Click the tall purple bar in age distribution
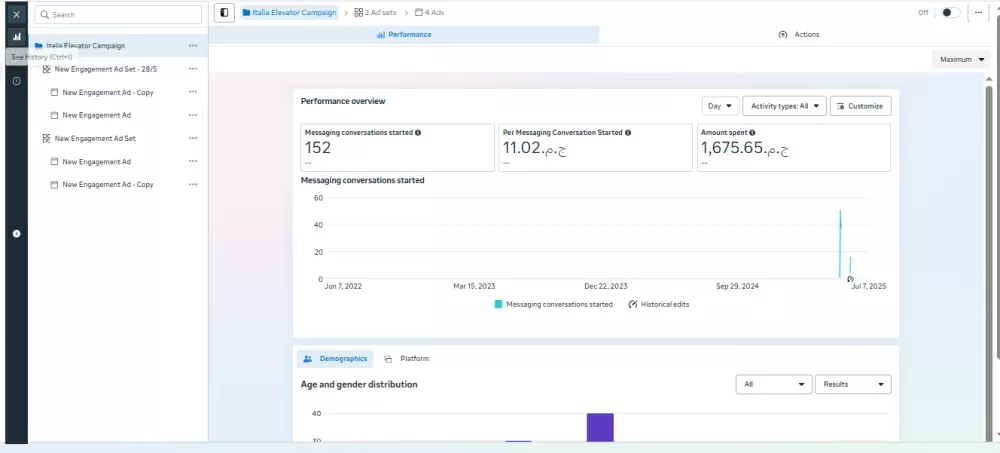 600,427
